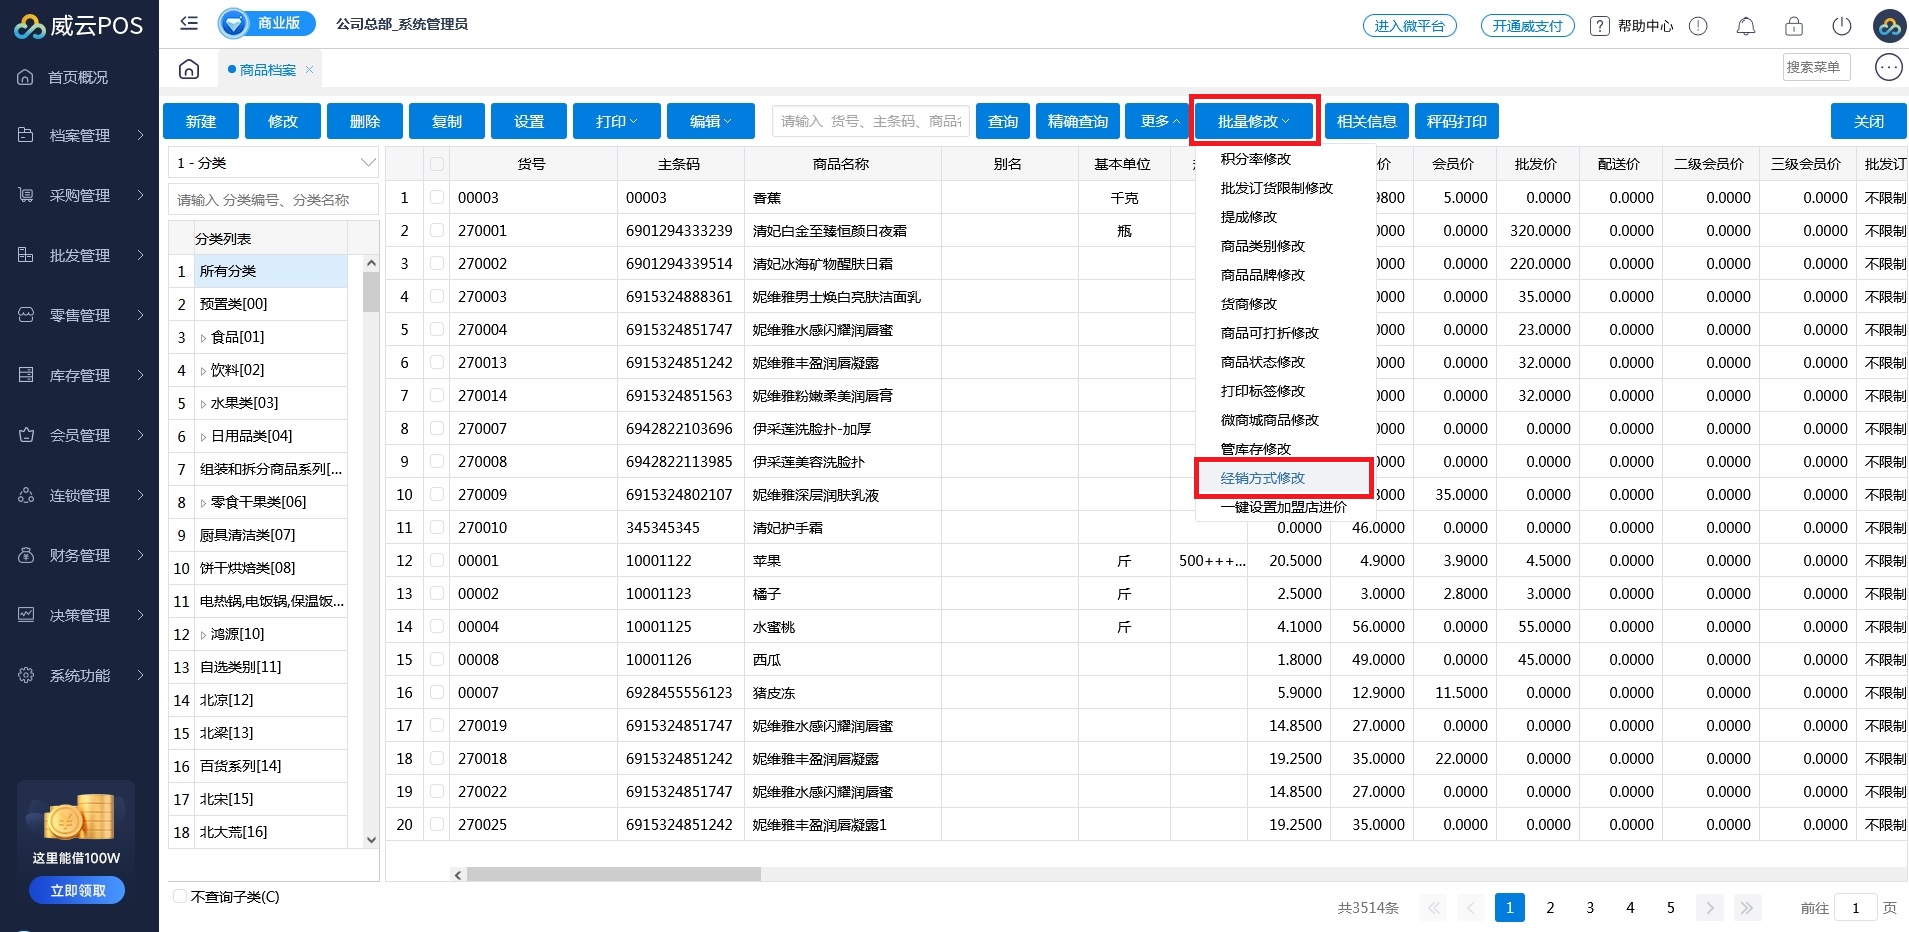The image size is (1909, 932).
Task: Click the 新建 button
Action: [201, 121]
